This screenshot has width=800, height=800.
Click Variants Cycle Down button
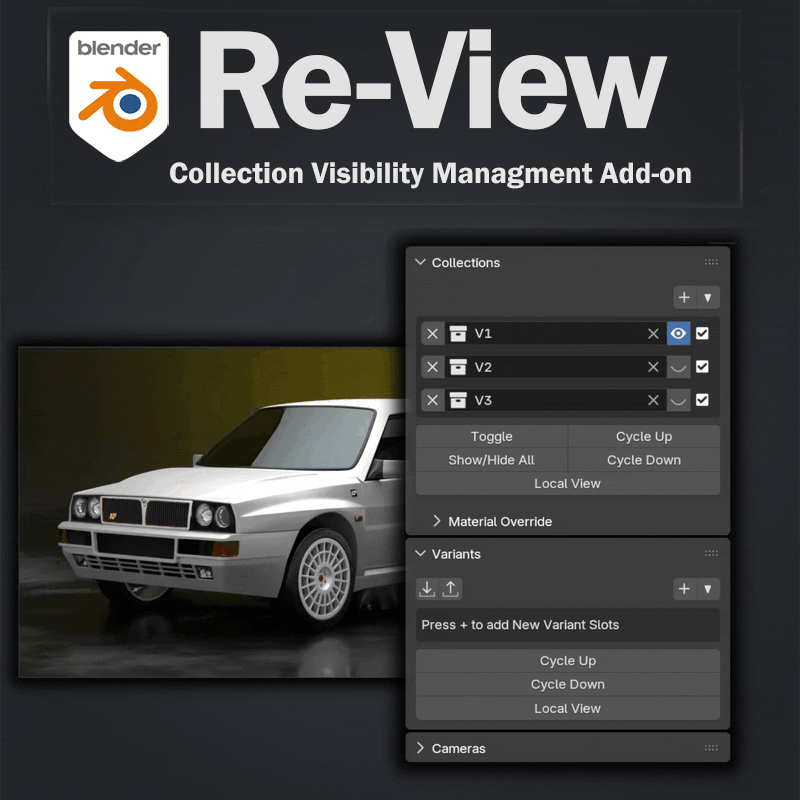coord(568,685)
